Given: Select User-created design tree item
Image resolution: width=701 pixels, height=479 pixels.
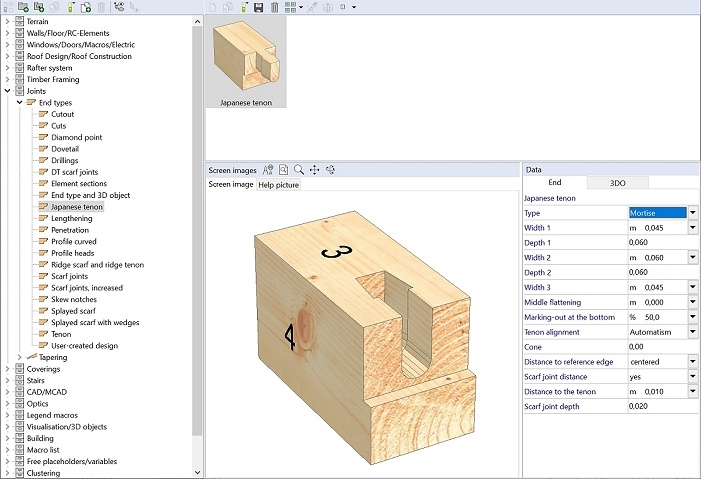Looking at the screenshot, I should [x=84, y=346].
